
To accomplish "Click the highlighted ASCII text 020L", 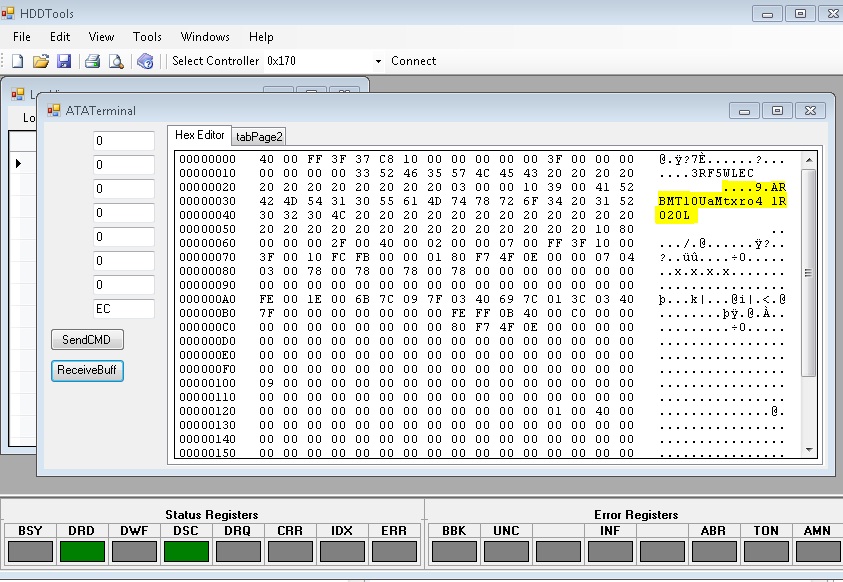I will click(x=674, y=215).
